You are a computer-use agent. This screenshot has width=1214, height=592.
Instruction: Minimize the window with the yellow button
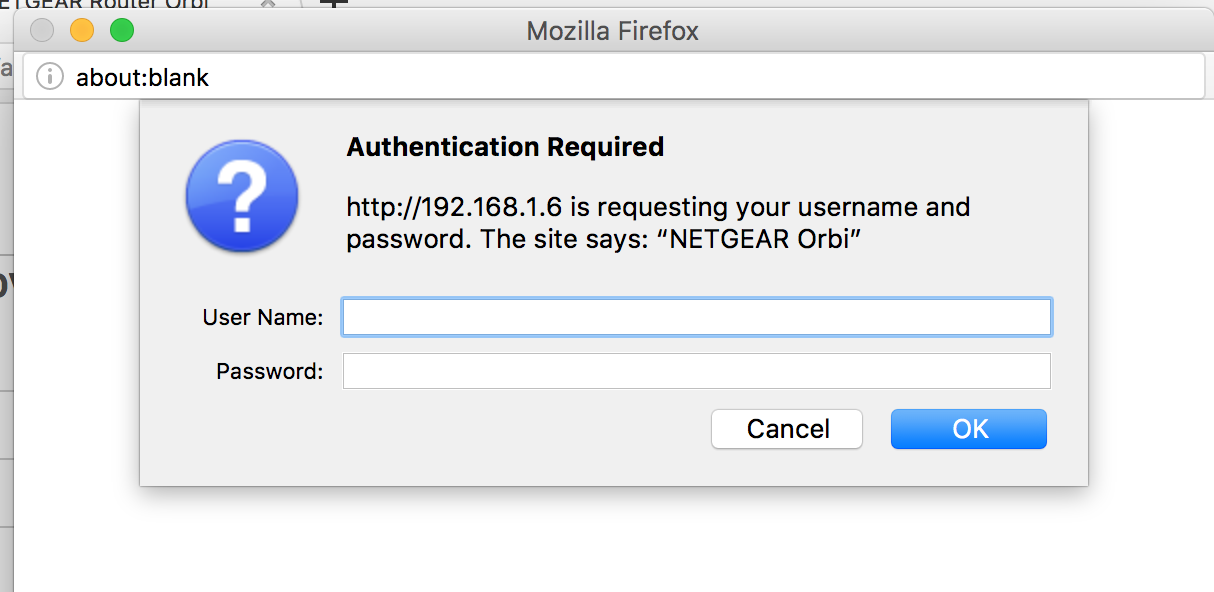click(x=82, y=31)
